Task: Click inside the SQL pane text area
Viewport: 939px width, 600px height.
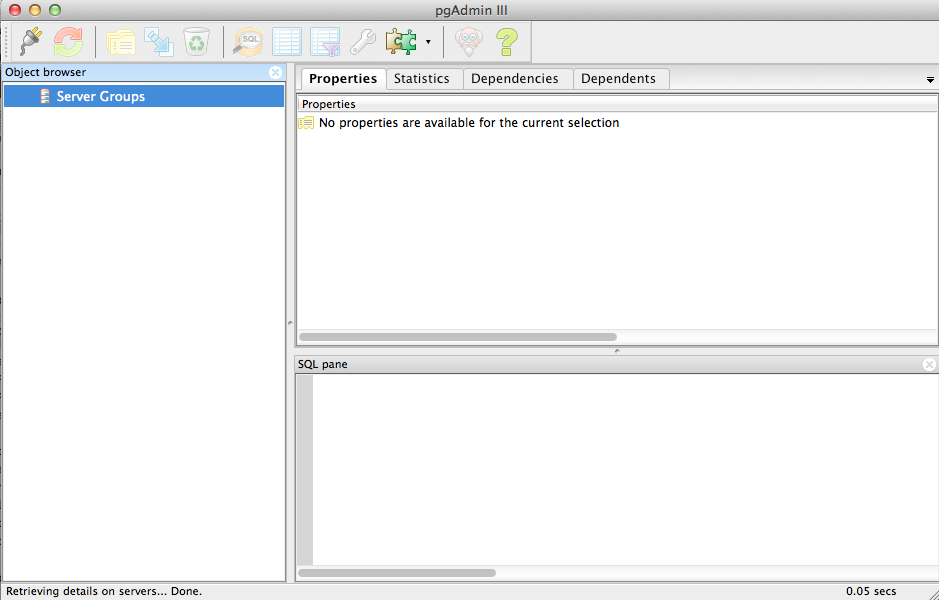Action: click(x=625, y=469)
